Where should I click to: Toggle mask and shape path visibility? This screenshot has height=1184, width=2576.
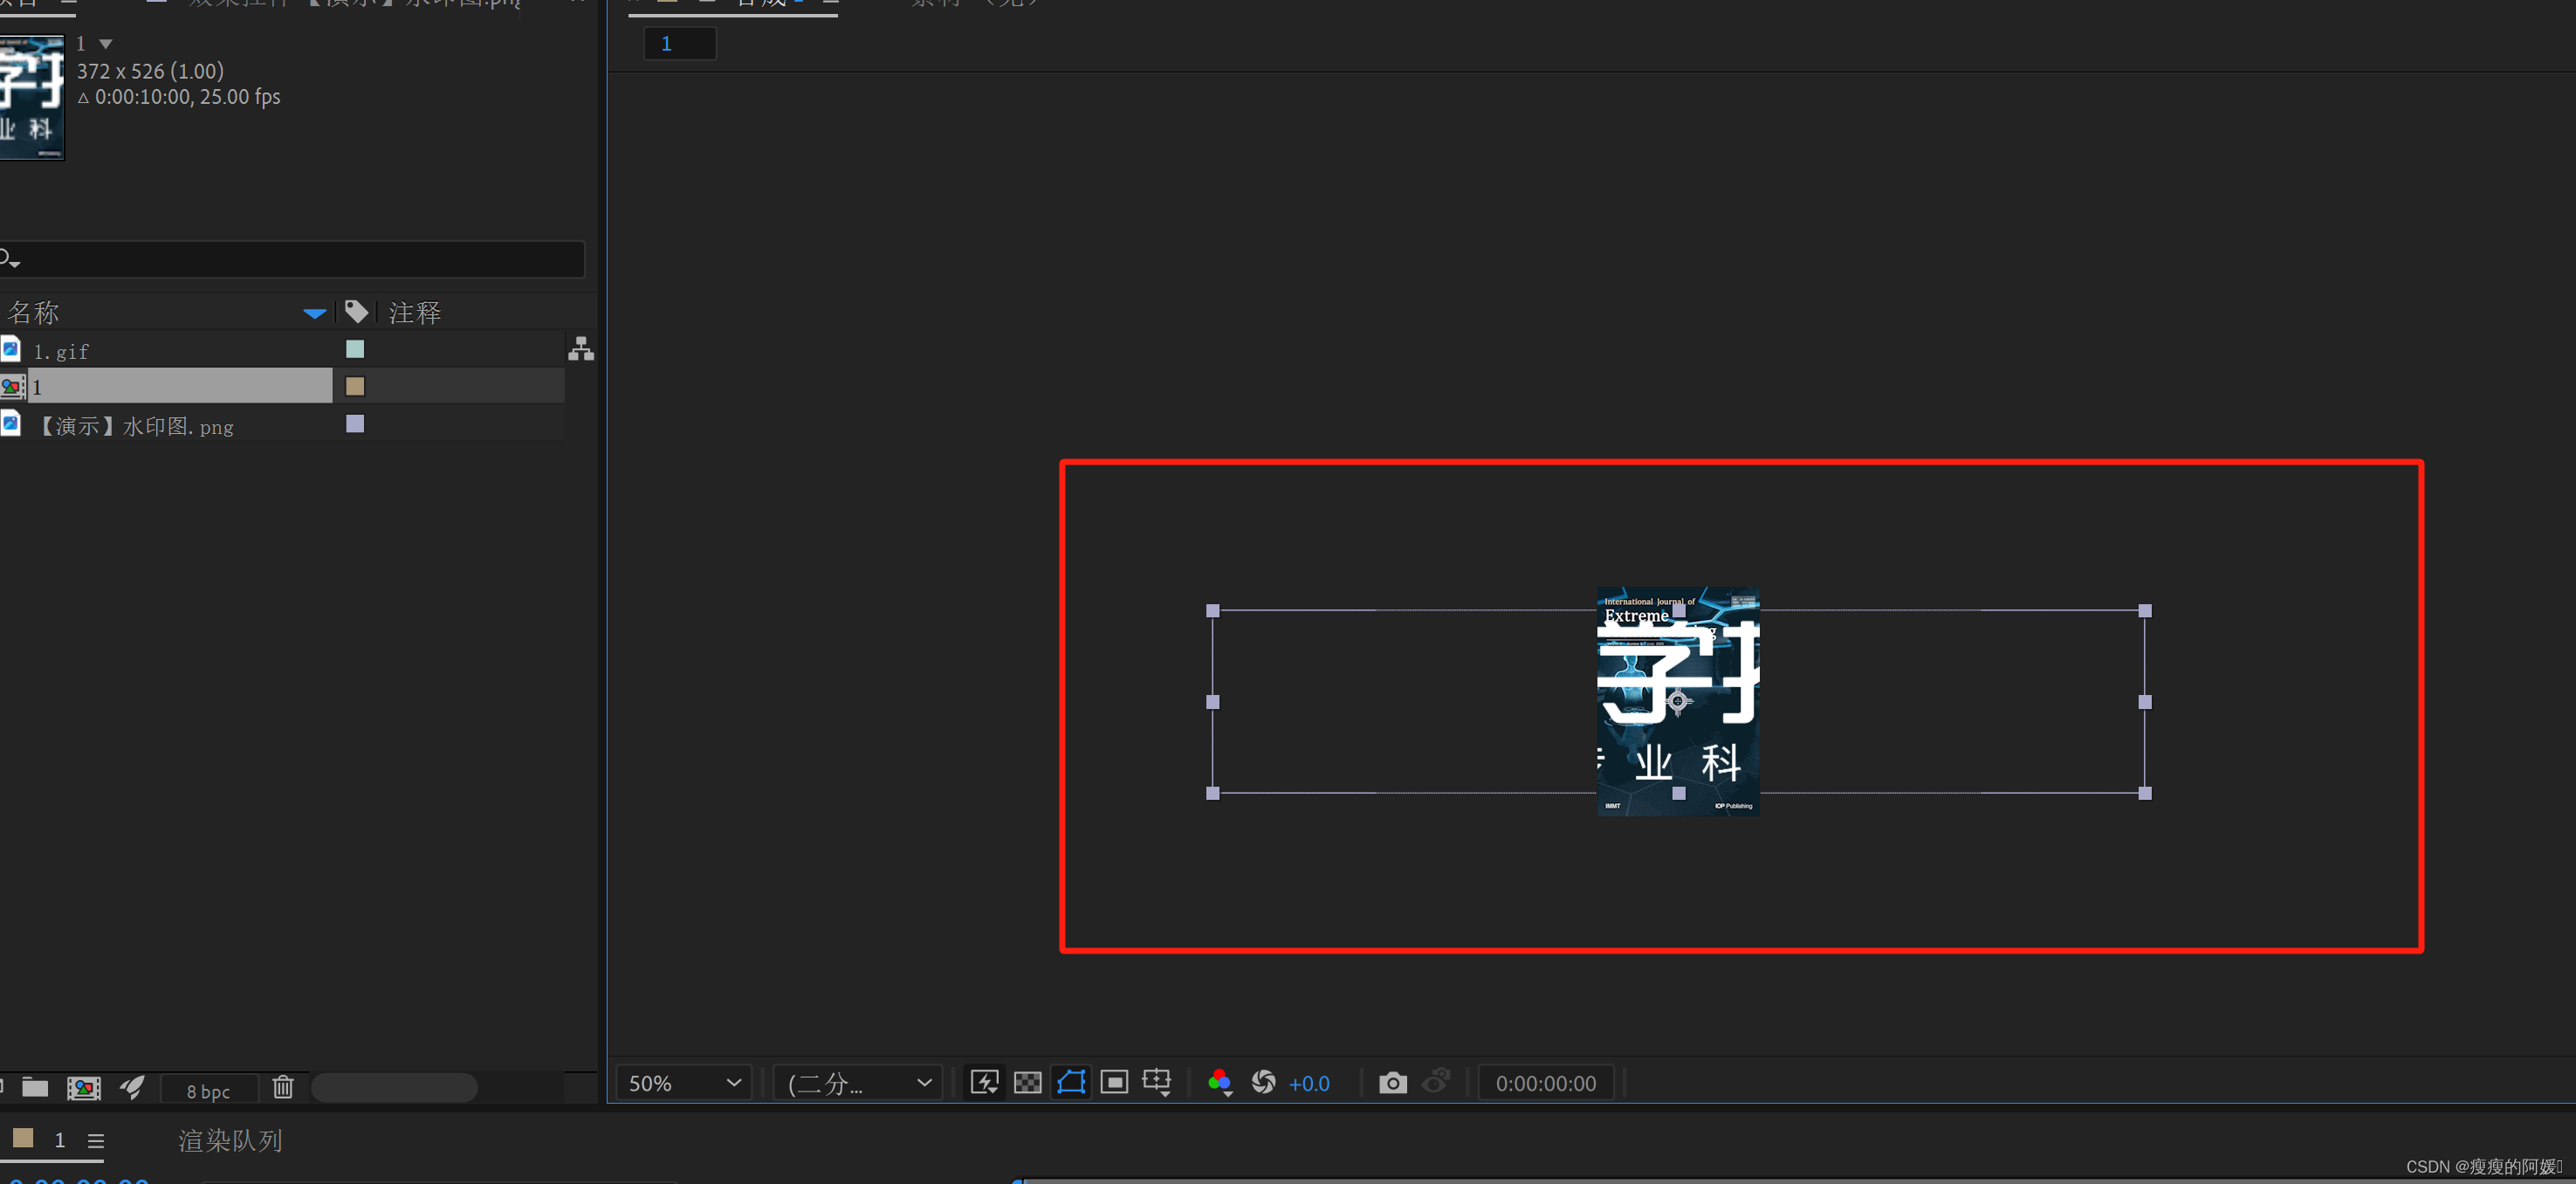coord(1071,1082)
